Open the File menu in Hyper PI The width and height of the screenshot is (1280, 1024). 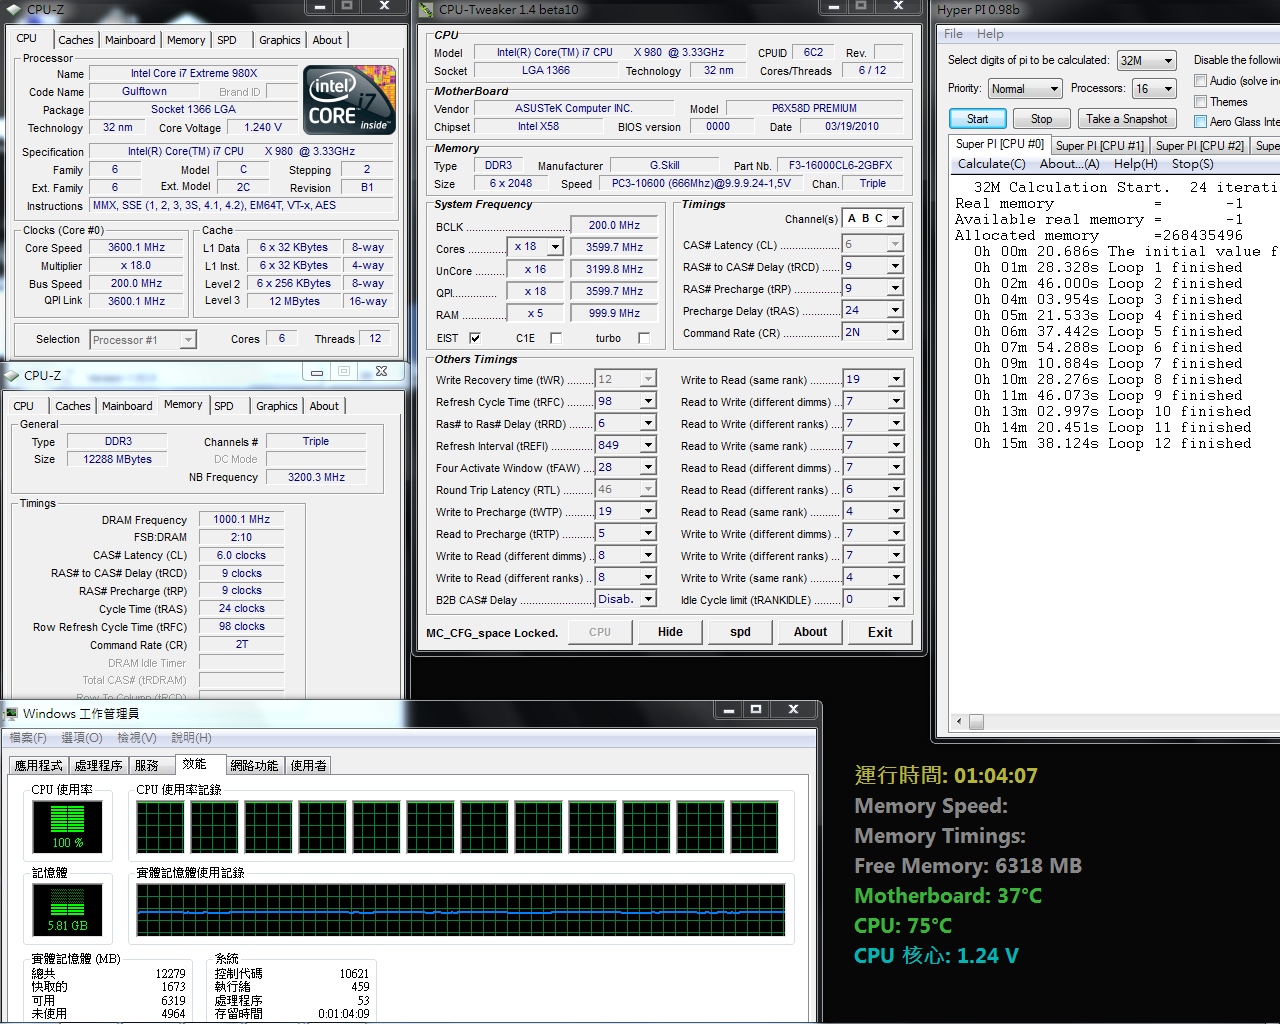click(x=954, y=34)
